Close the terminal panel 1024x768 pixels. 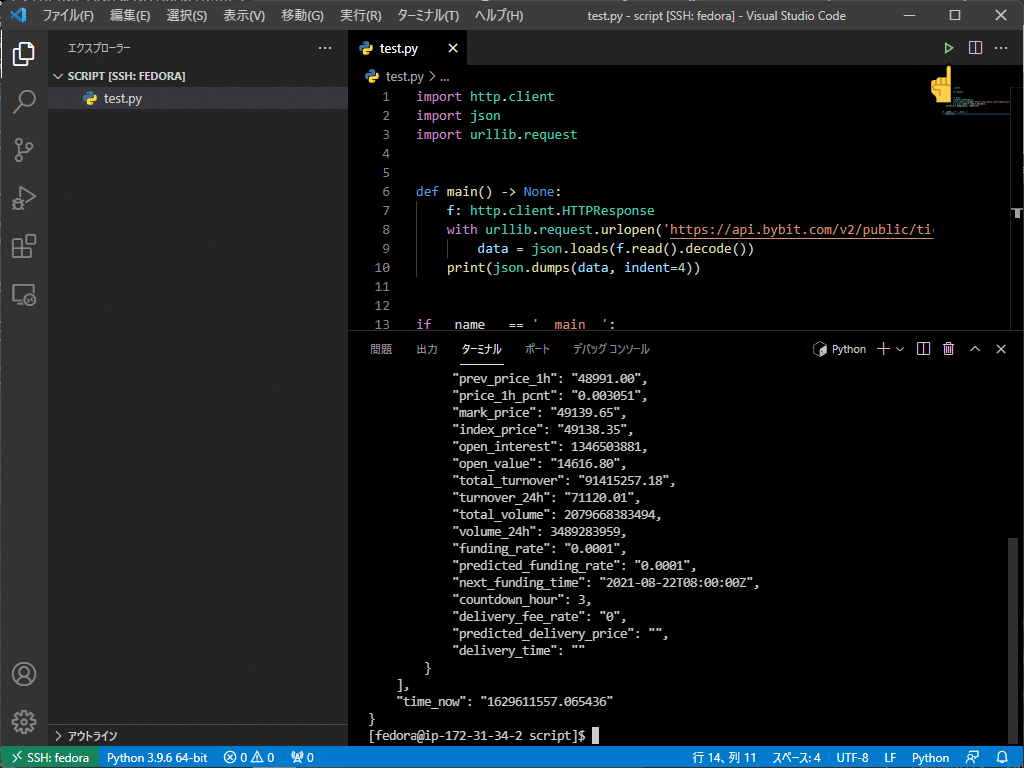pyautogui.click(x=1000, y=349)
